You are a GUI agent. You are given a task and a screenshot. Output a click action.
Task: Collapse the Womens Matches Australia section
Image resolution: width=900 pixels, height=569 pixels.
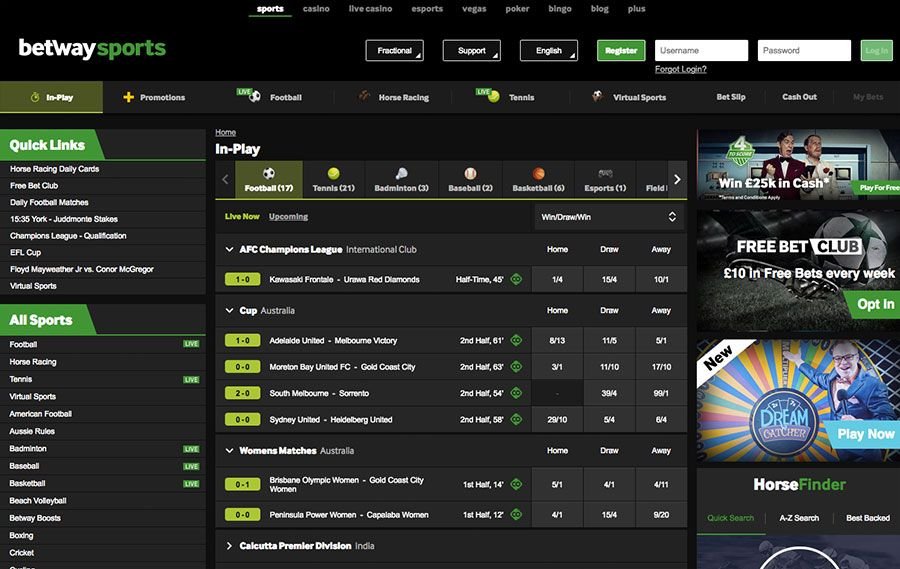tap(229, 451)
